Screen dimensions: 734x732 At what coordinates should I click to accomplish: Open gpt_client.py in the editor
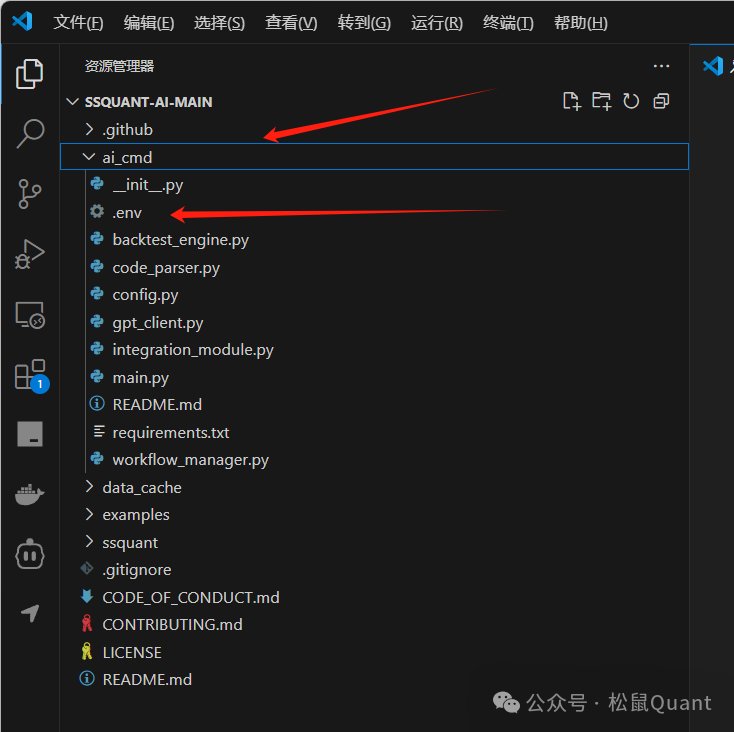(157, 323)
